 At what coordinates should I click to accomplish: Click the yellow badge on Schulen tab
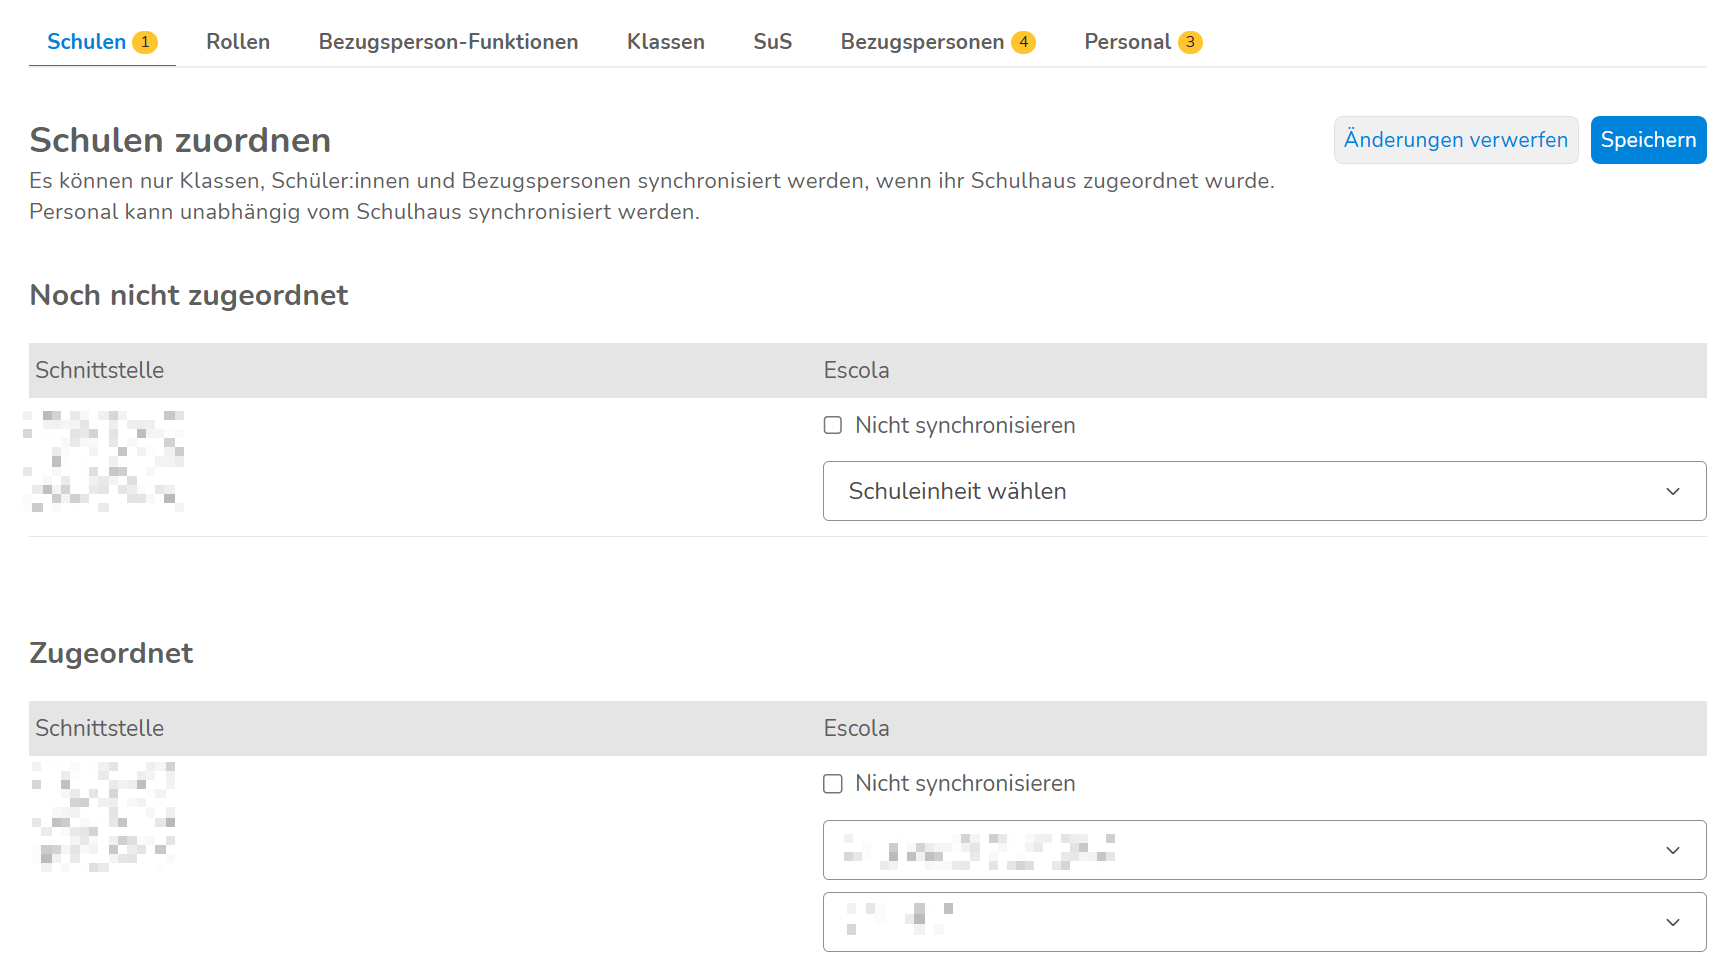pos(145,42)
